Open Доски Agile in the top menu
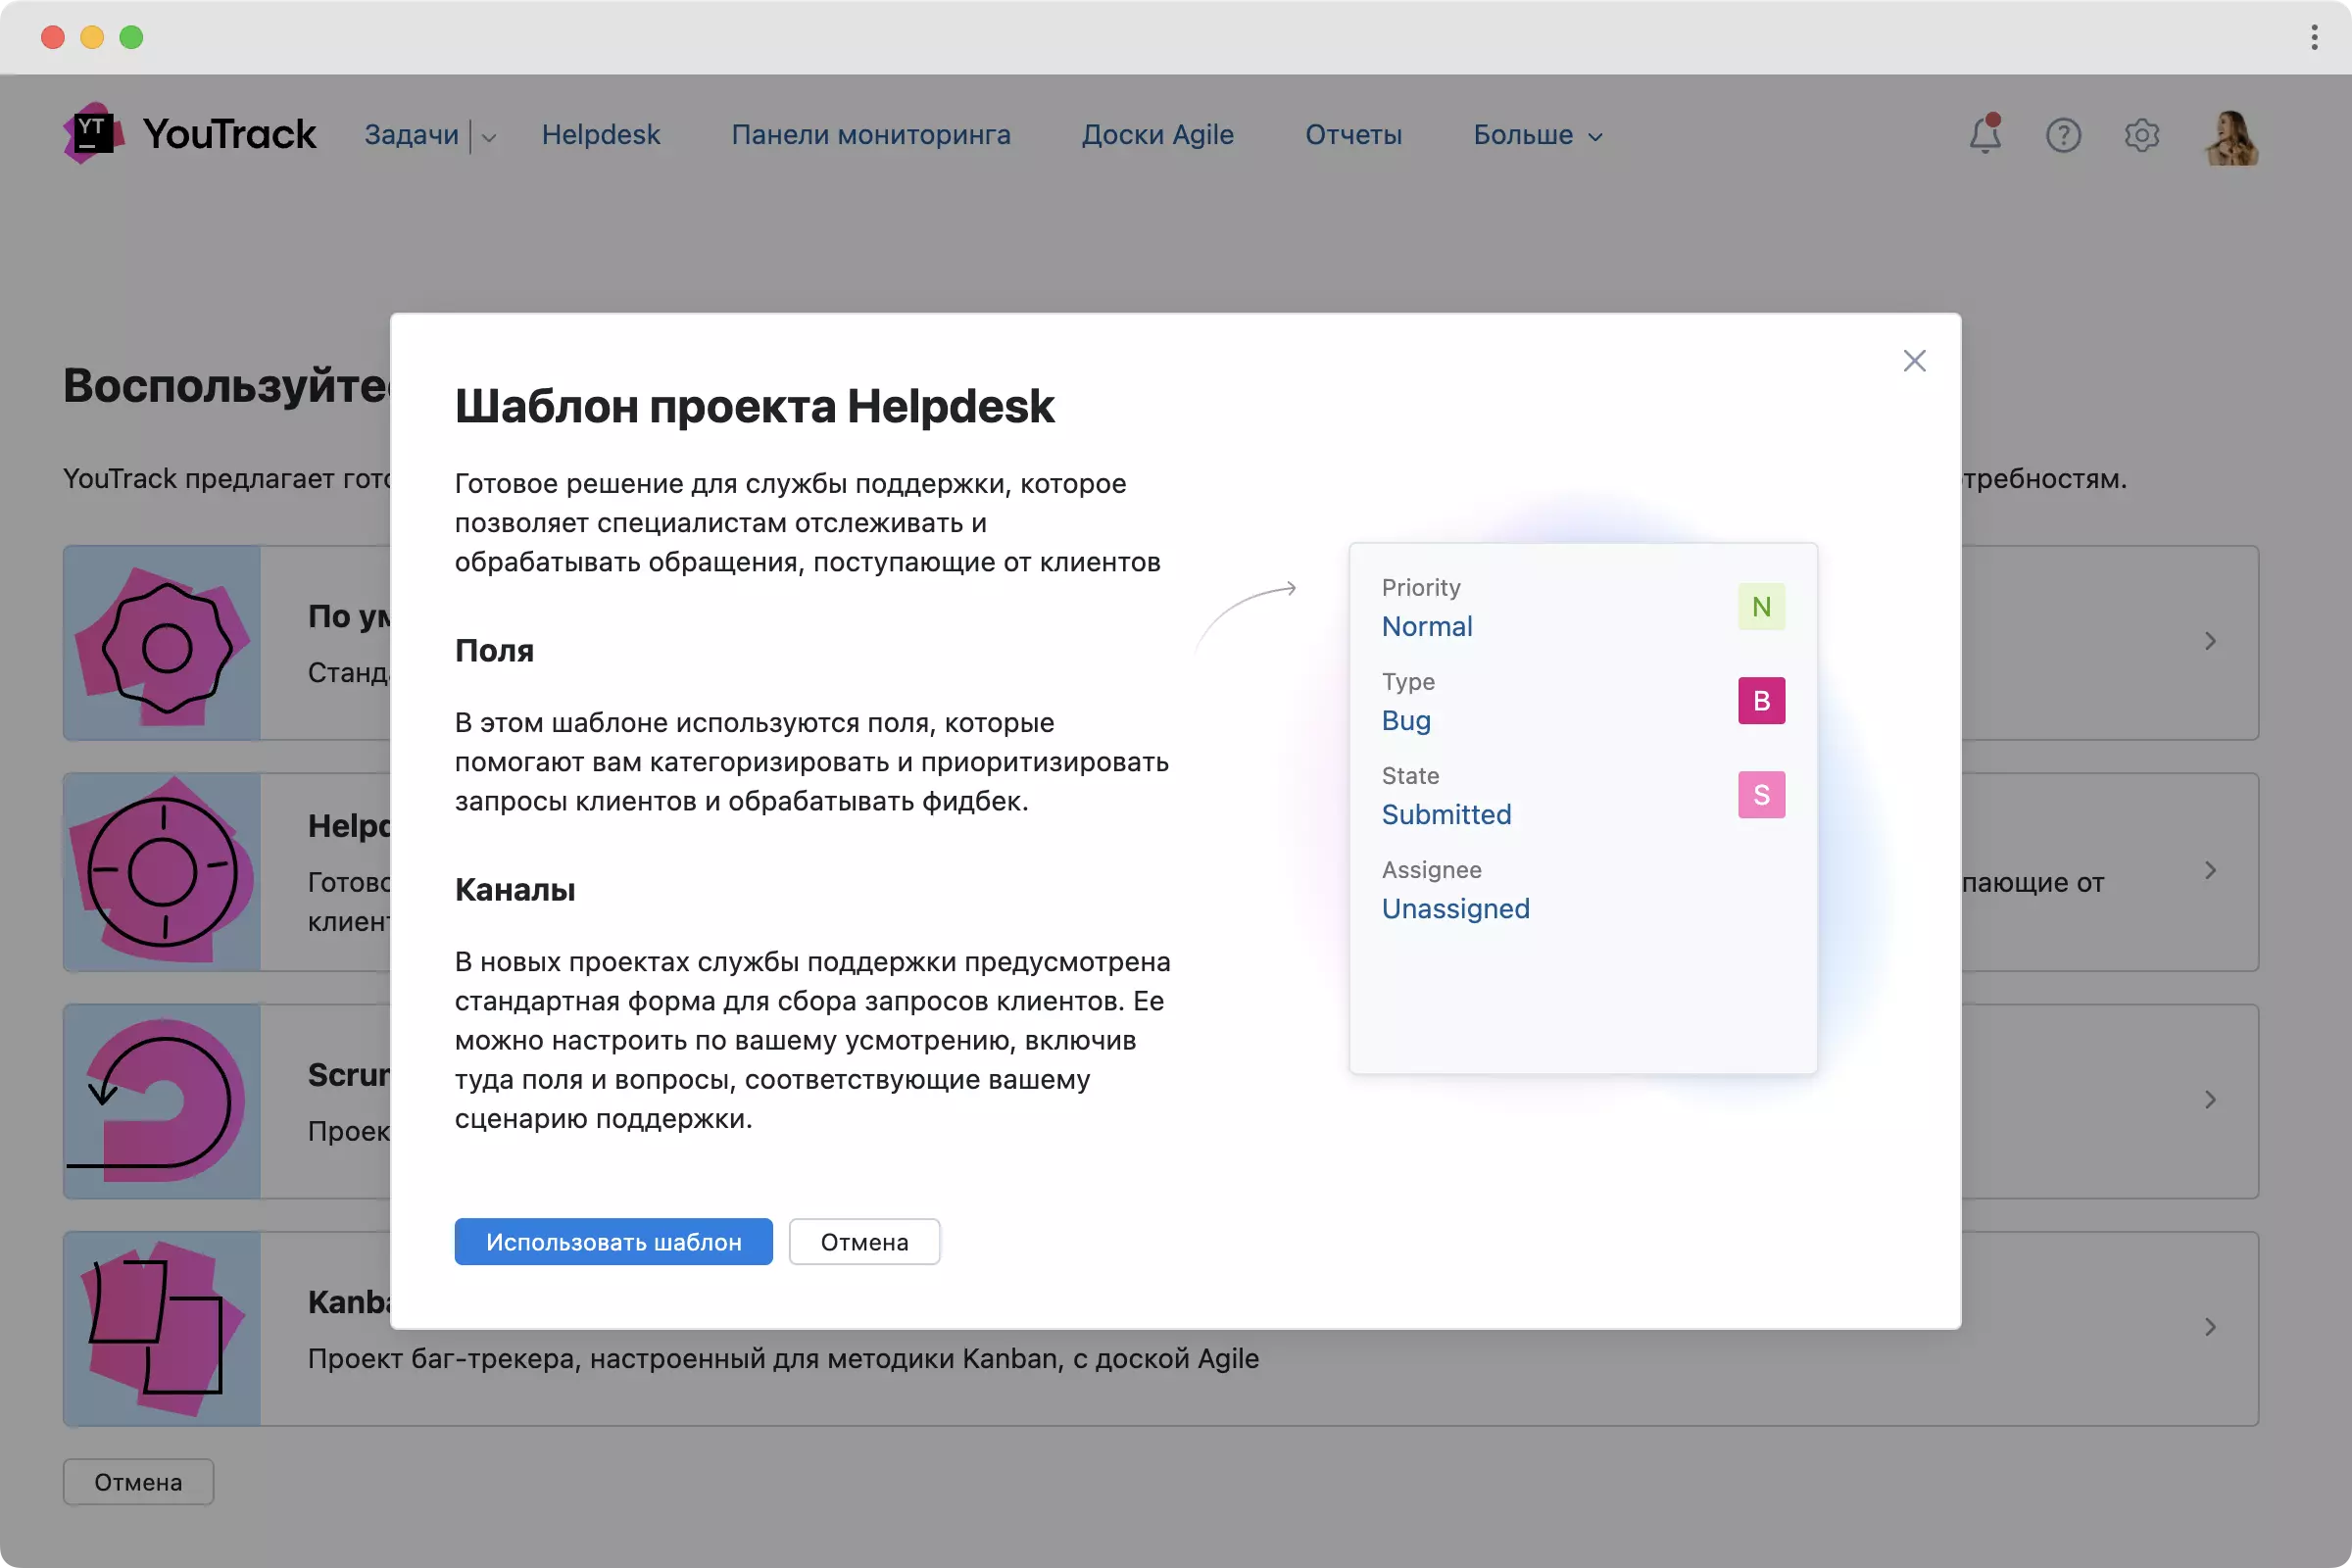This screenshot has height=1568, width=2352. click(x=1157, y=135)
